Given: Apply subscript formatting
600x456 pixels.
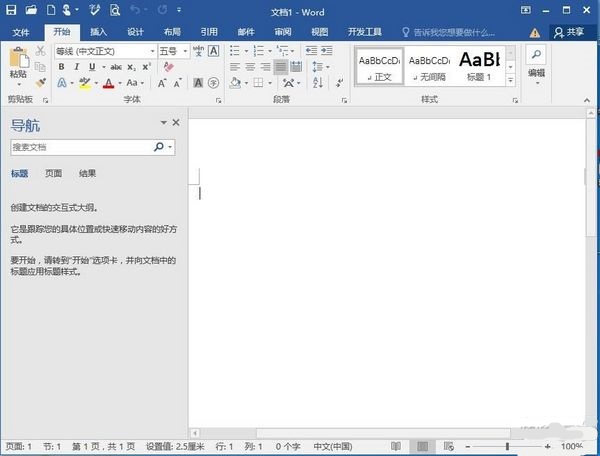Looking at the screenshot, I should pos(134,67).
